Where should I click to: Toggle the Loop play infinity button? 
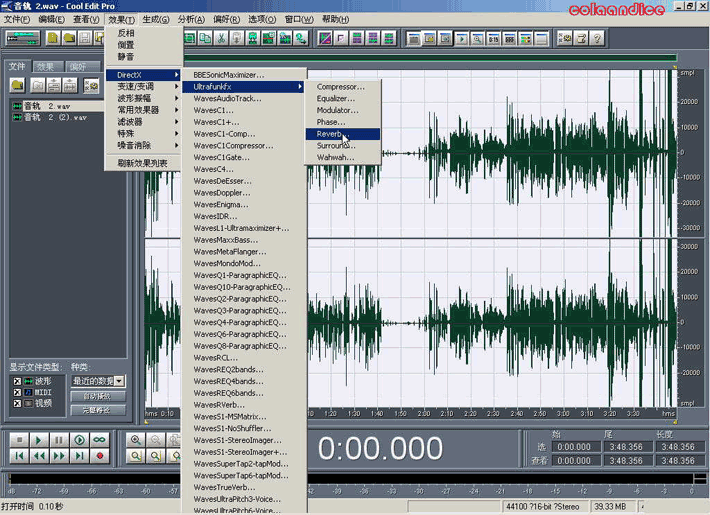(x=99, y=440)
